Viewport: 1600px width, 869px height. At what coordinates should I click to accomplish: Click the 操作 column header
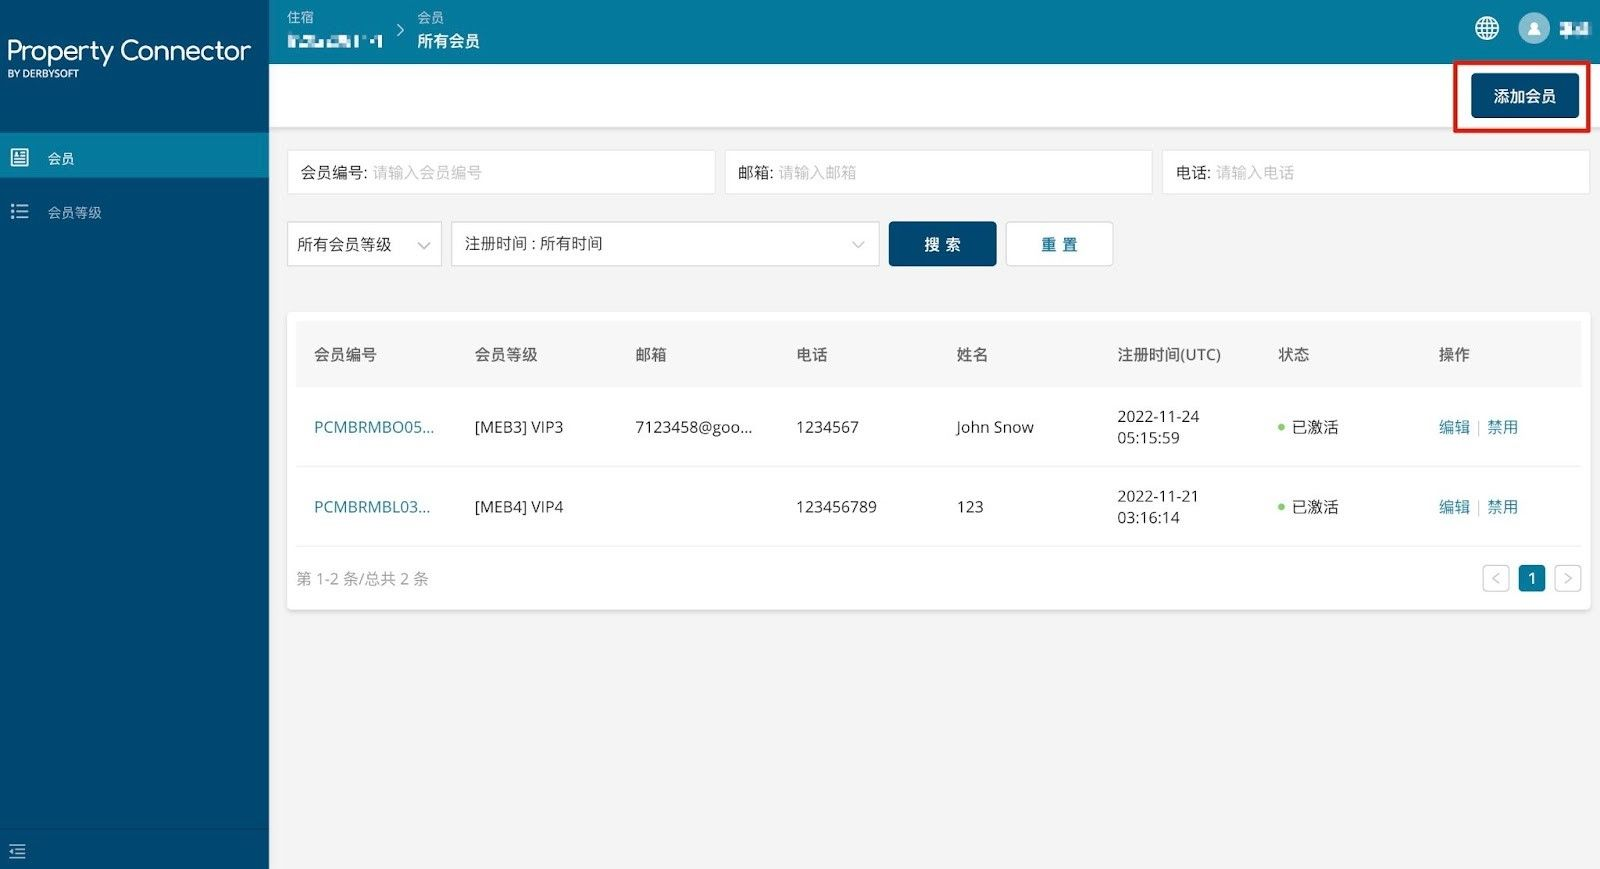coord(1454,355)
